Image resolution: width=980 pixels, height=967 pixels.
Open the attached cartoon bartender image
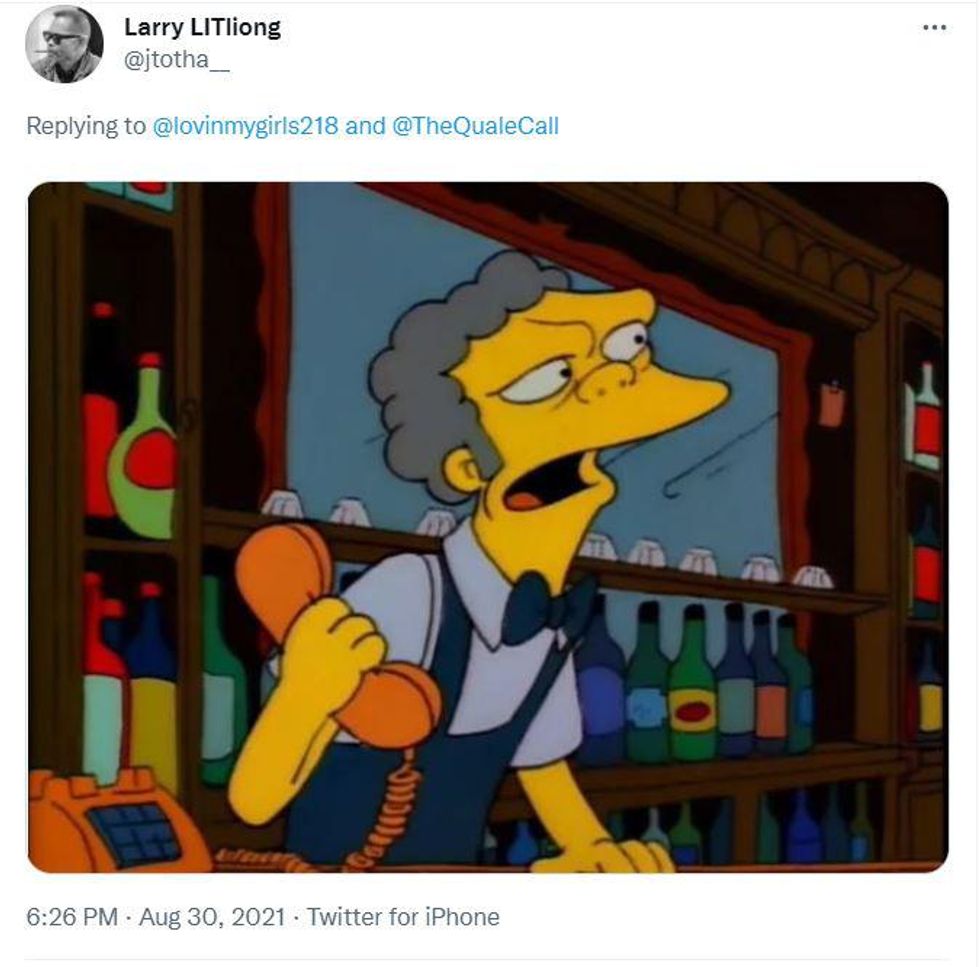coord(487,526)
